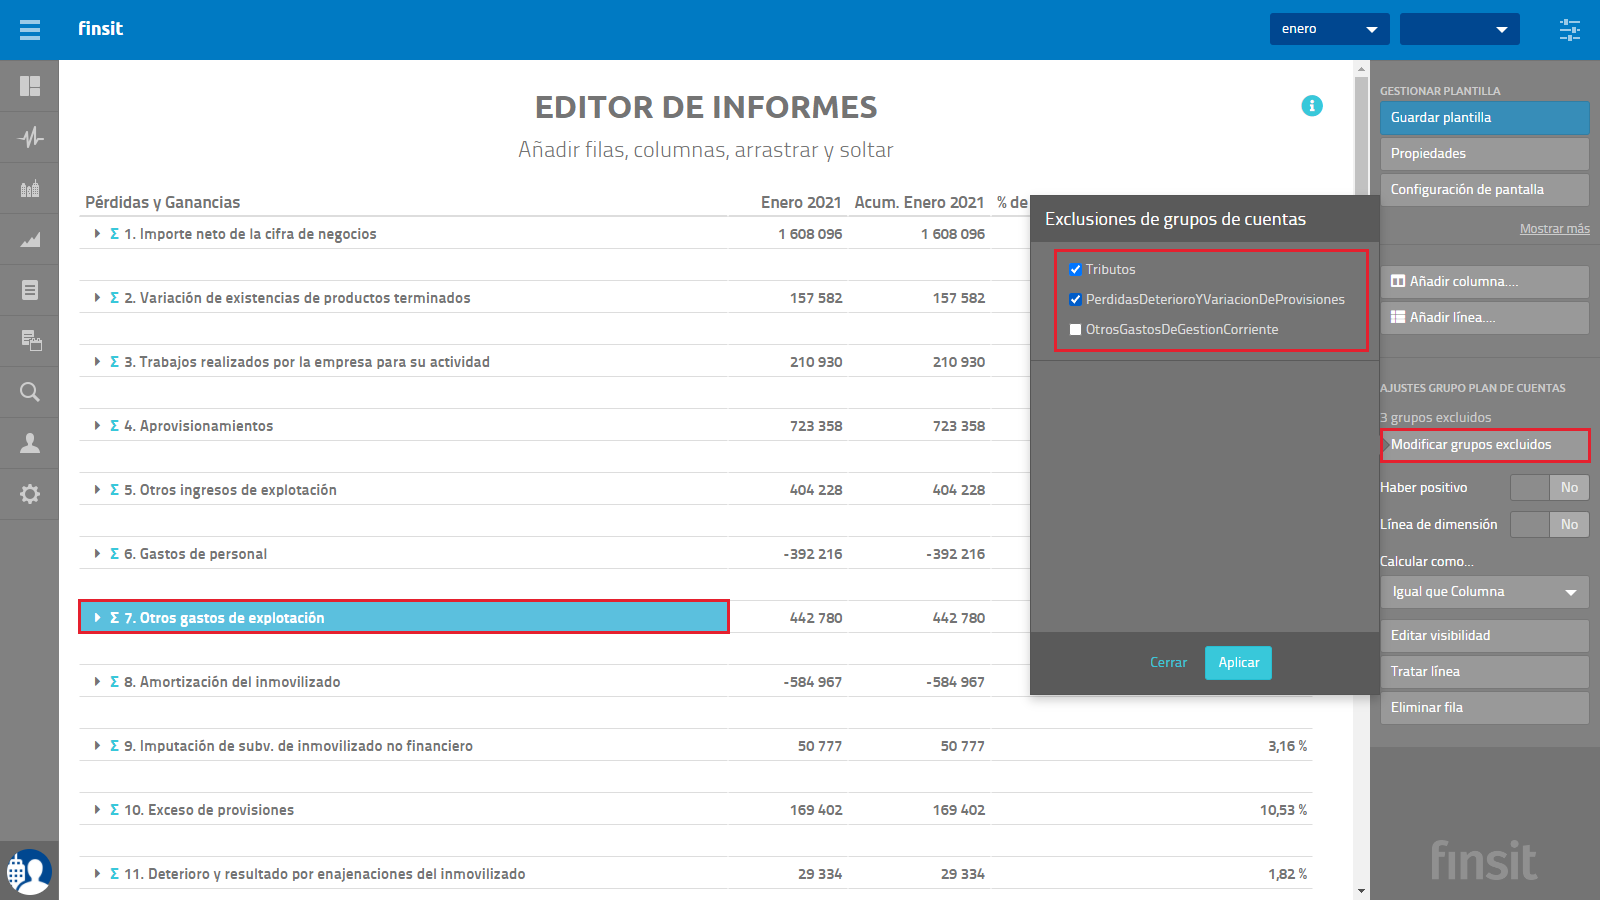Open the settings gear sidebar icon

(x=30, y=494)
